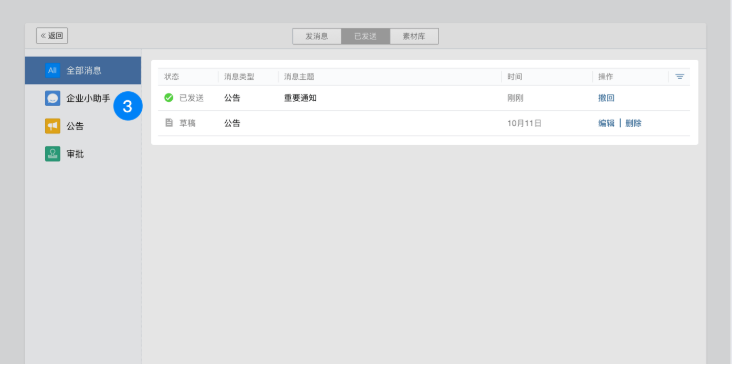The width and height of the screenshot is (733, 366).
Task: Open the 重要通知 message subject
Action: pos(300,98)
